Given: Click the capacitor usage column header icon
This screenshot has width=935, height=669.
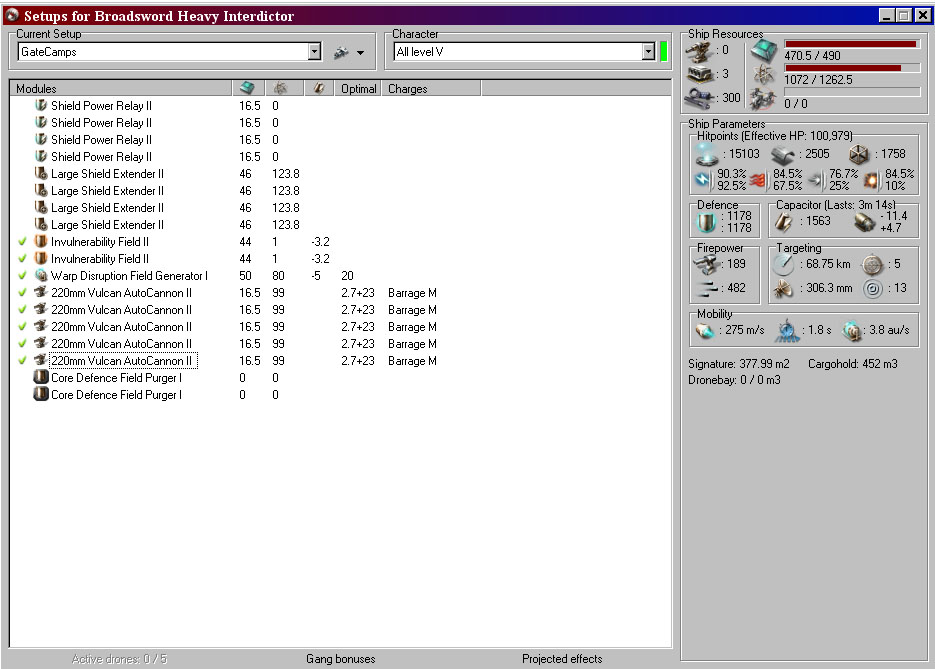Looking at the screenshot, I should [319, 88].
